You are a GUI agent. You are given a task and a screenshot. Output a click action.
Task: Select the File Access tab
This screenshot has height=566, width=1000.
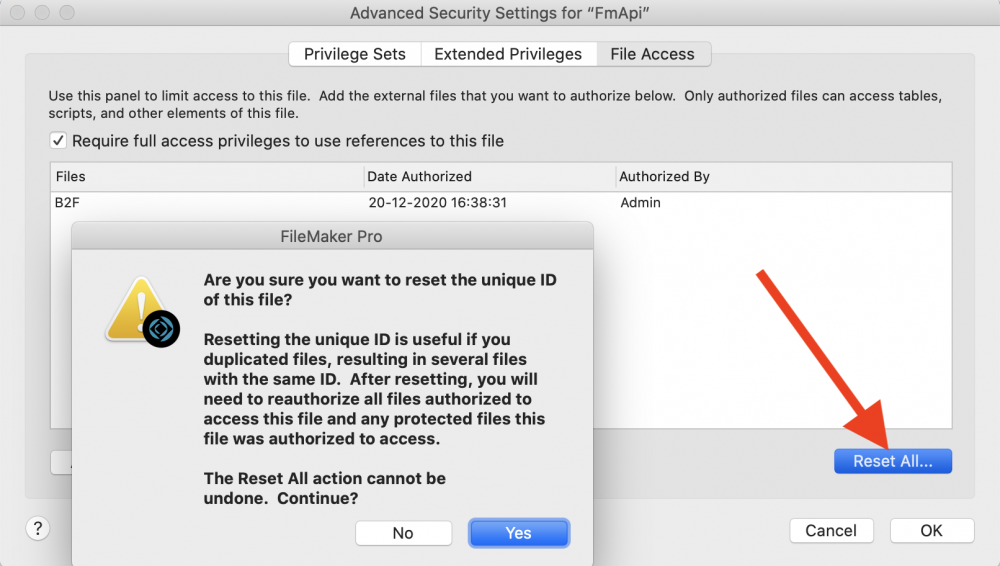coord(652,54)
